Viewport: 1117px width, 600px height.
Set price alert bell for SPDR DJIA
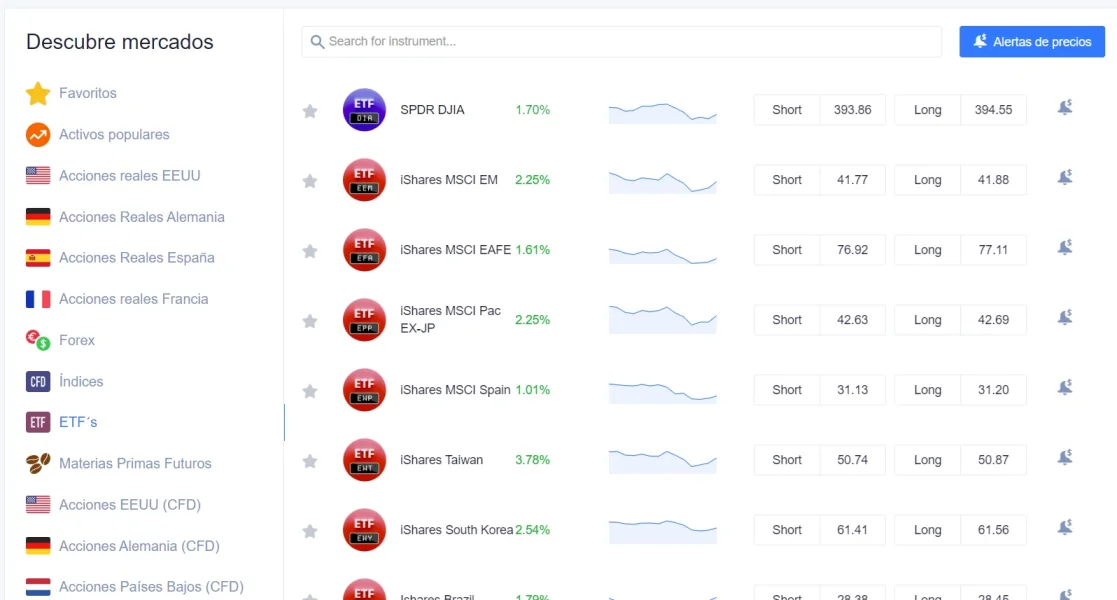(x=1064, y=108)
